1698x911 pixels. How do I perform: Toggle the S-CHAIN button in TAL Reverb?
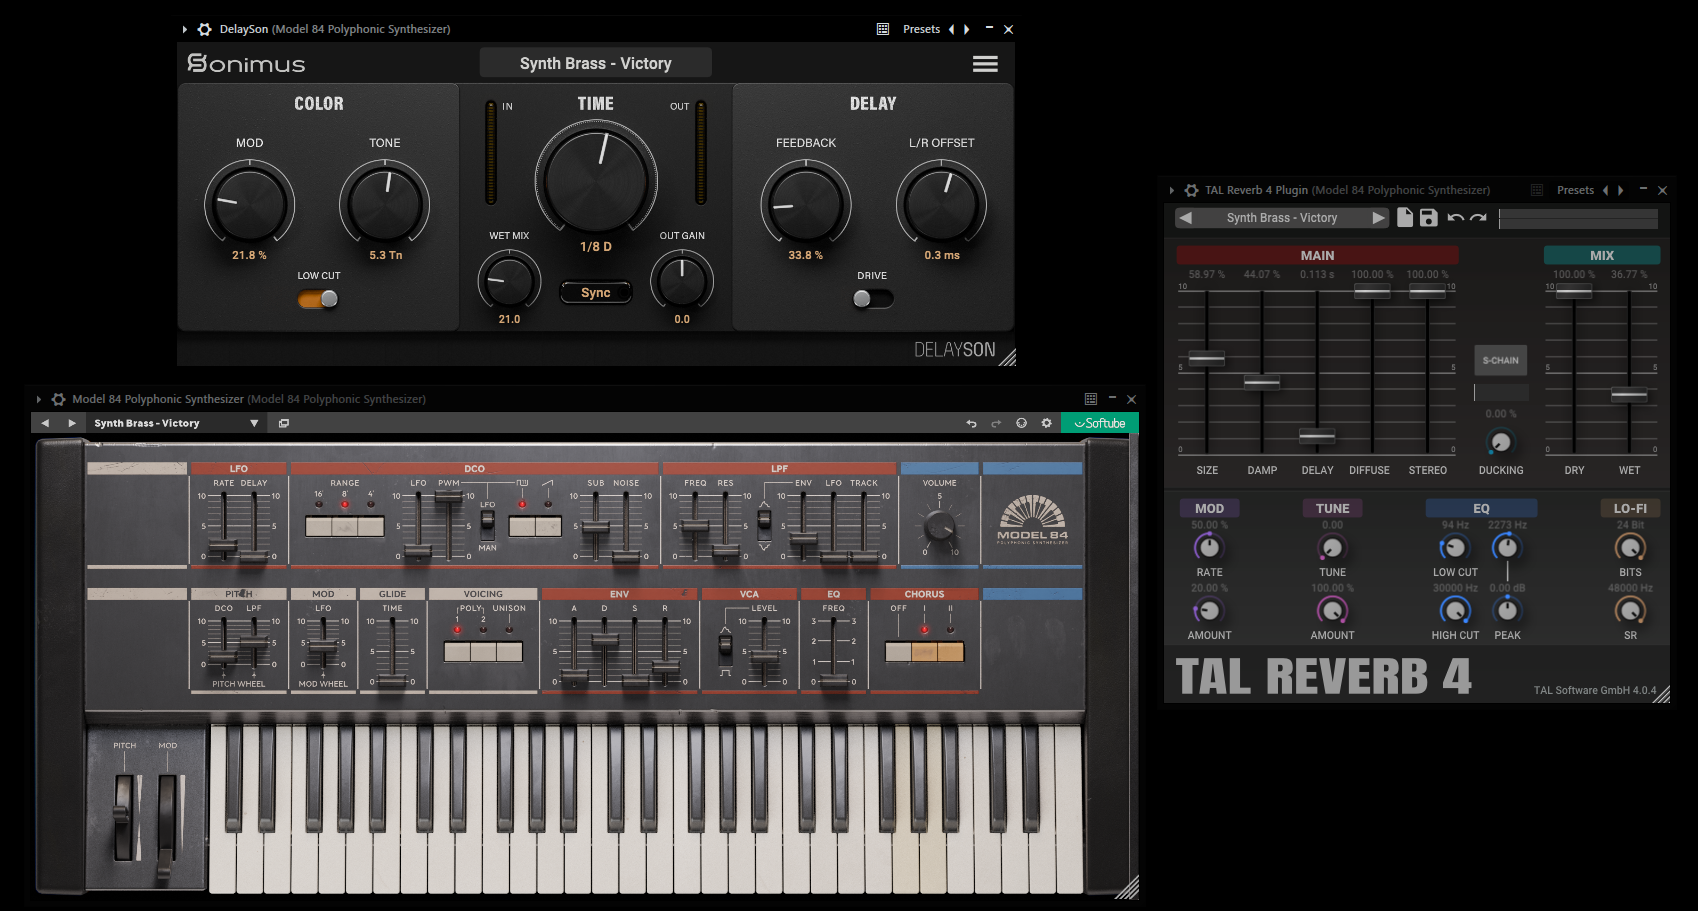pyautogui.click(x=1500, y=360)
